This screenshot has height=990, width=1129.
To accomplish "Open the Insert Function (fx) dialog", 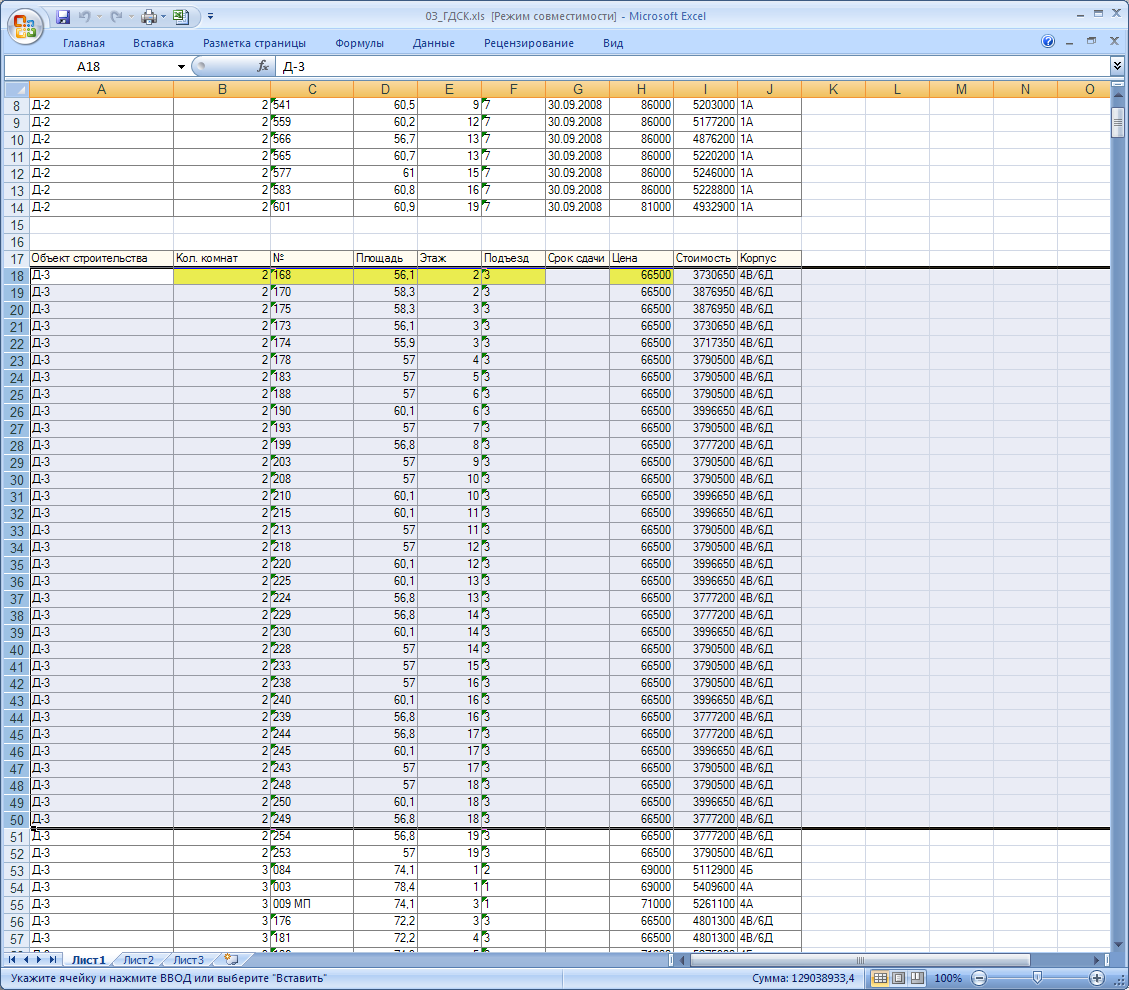I will 263,67.
